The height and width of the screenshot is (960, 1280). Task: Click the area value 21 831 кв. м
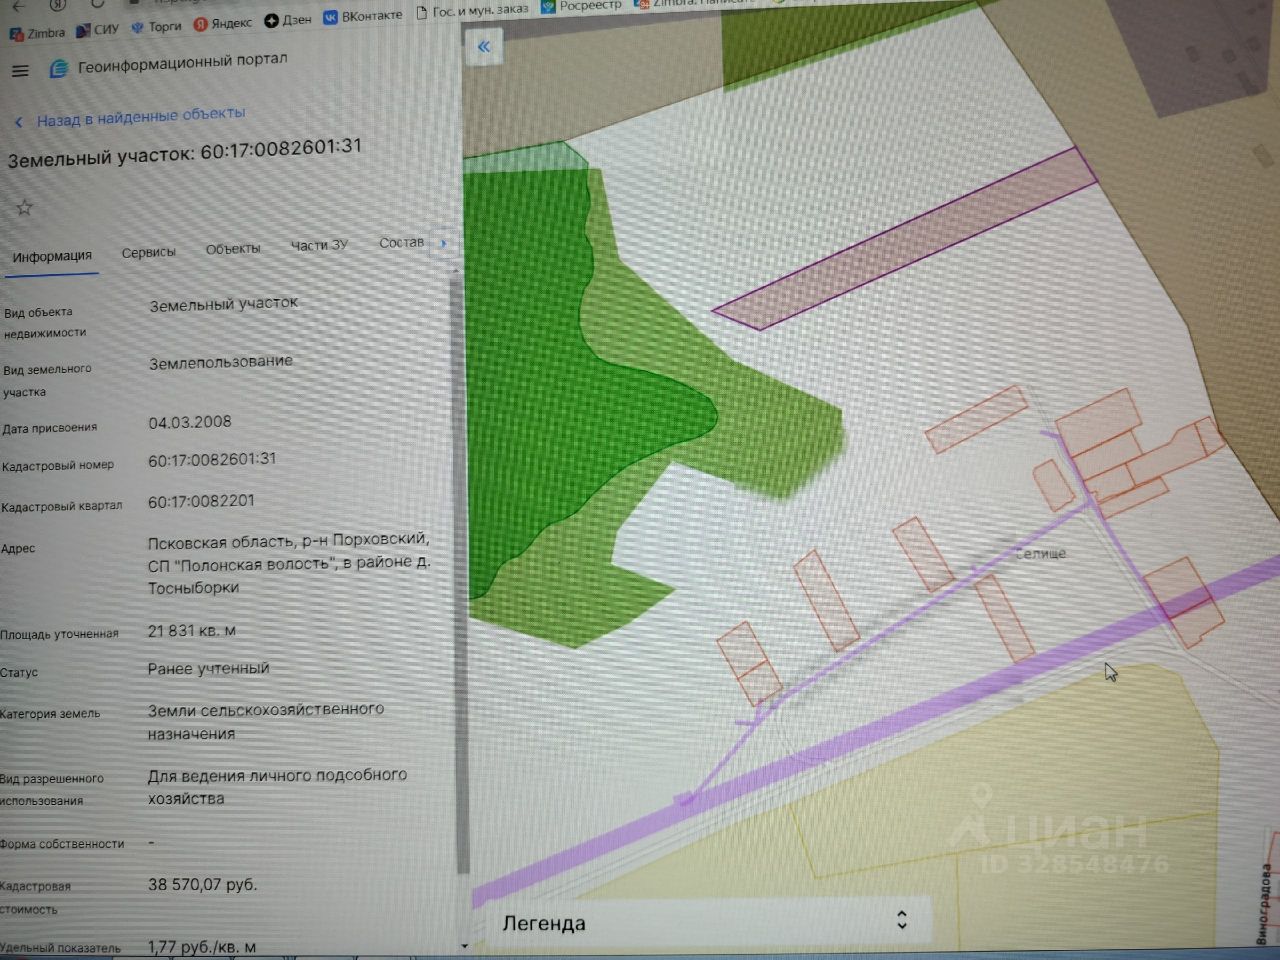pos(192,631)
